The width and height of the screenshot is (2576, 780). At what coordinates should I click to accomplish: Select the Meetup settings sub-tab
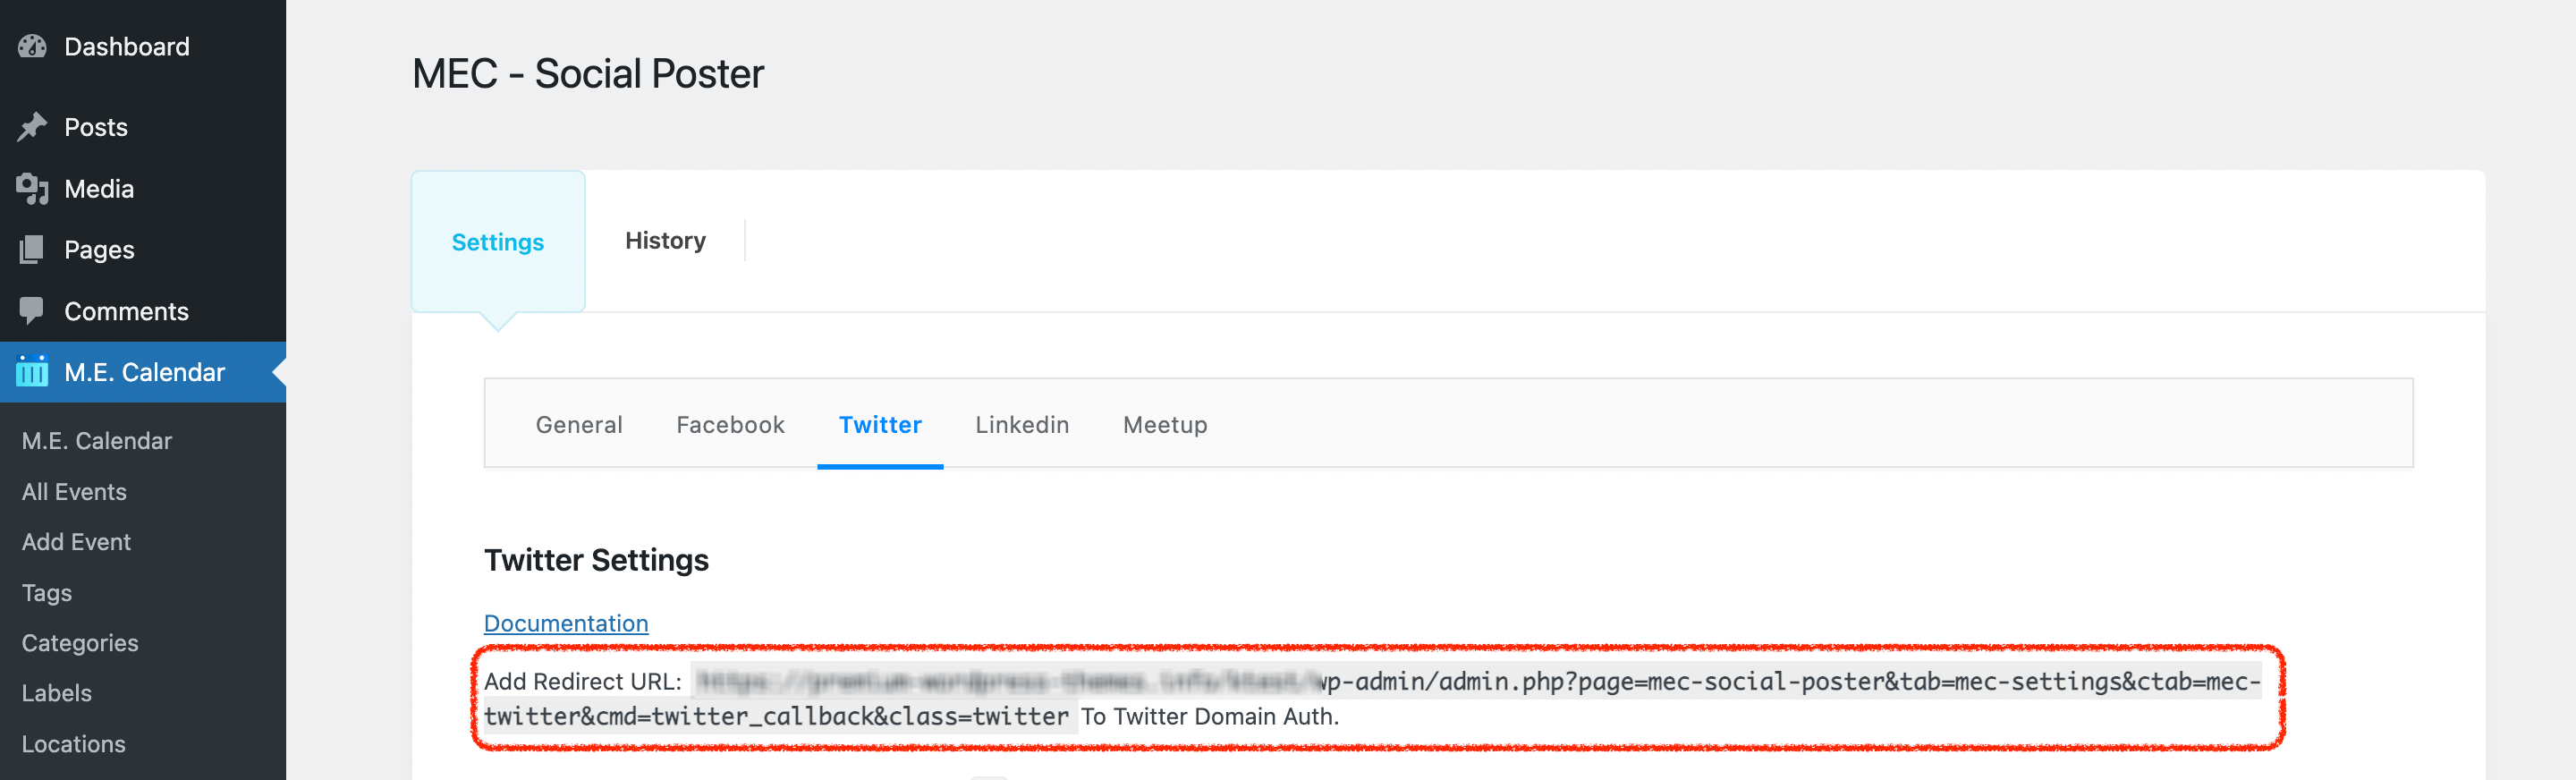click(x=1165, y=425)
